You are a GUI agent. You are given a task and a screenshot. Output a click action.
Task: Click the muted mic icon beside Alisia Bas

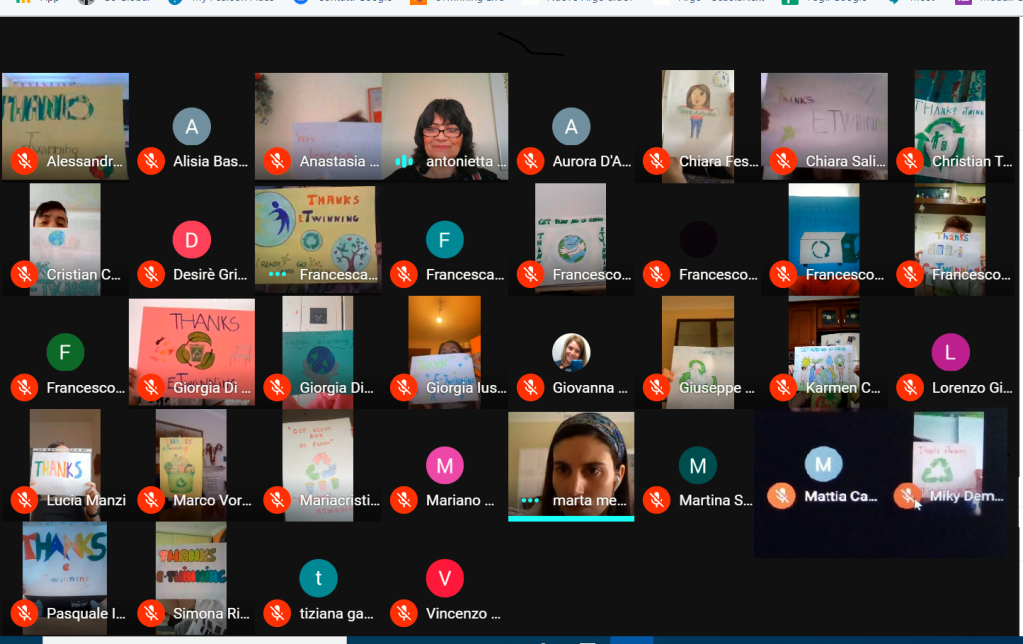[151, 161]
